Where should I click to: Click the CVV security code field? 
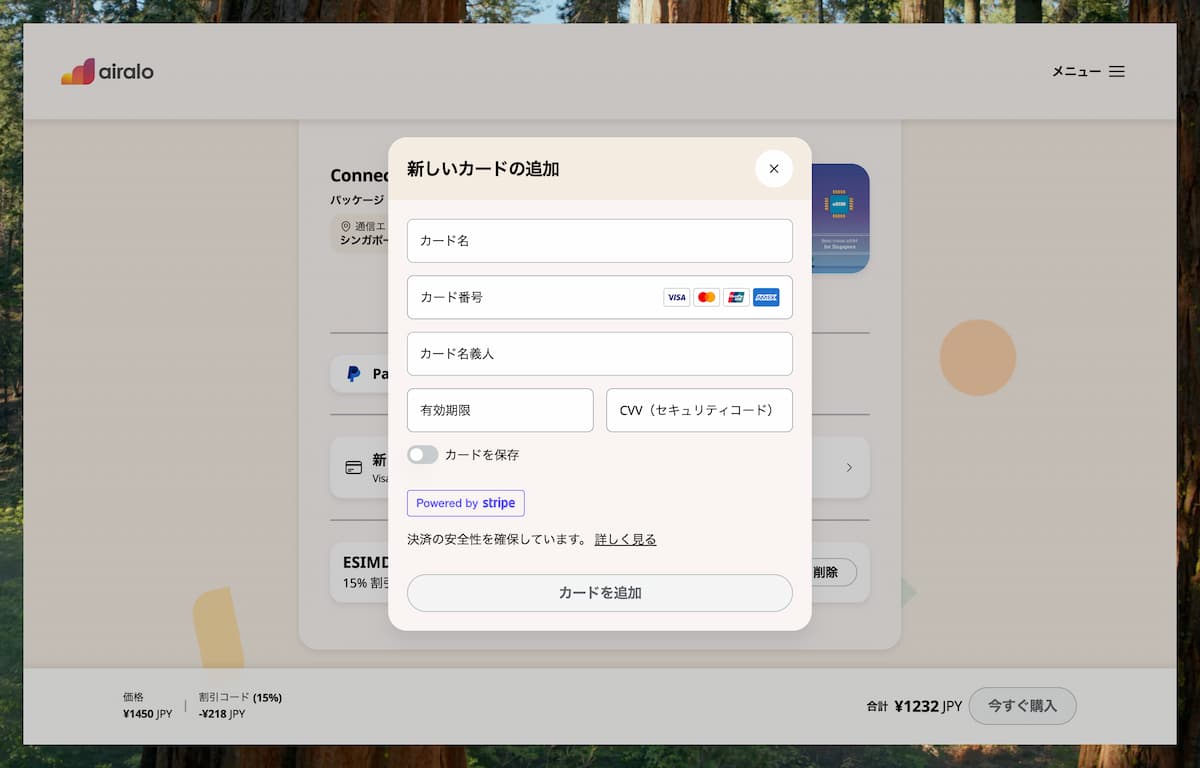699,410
